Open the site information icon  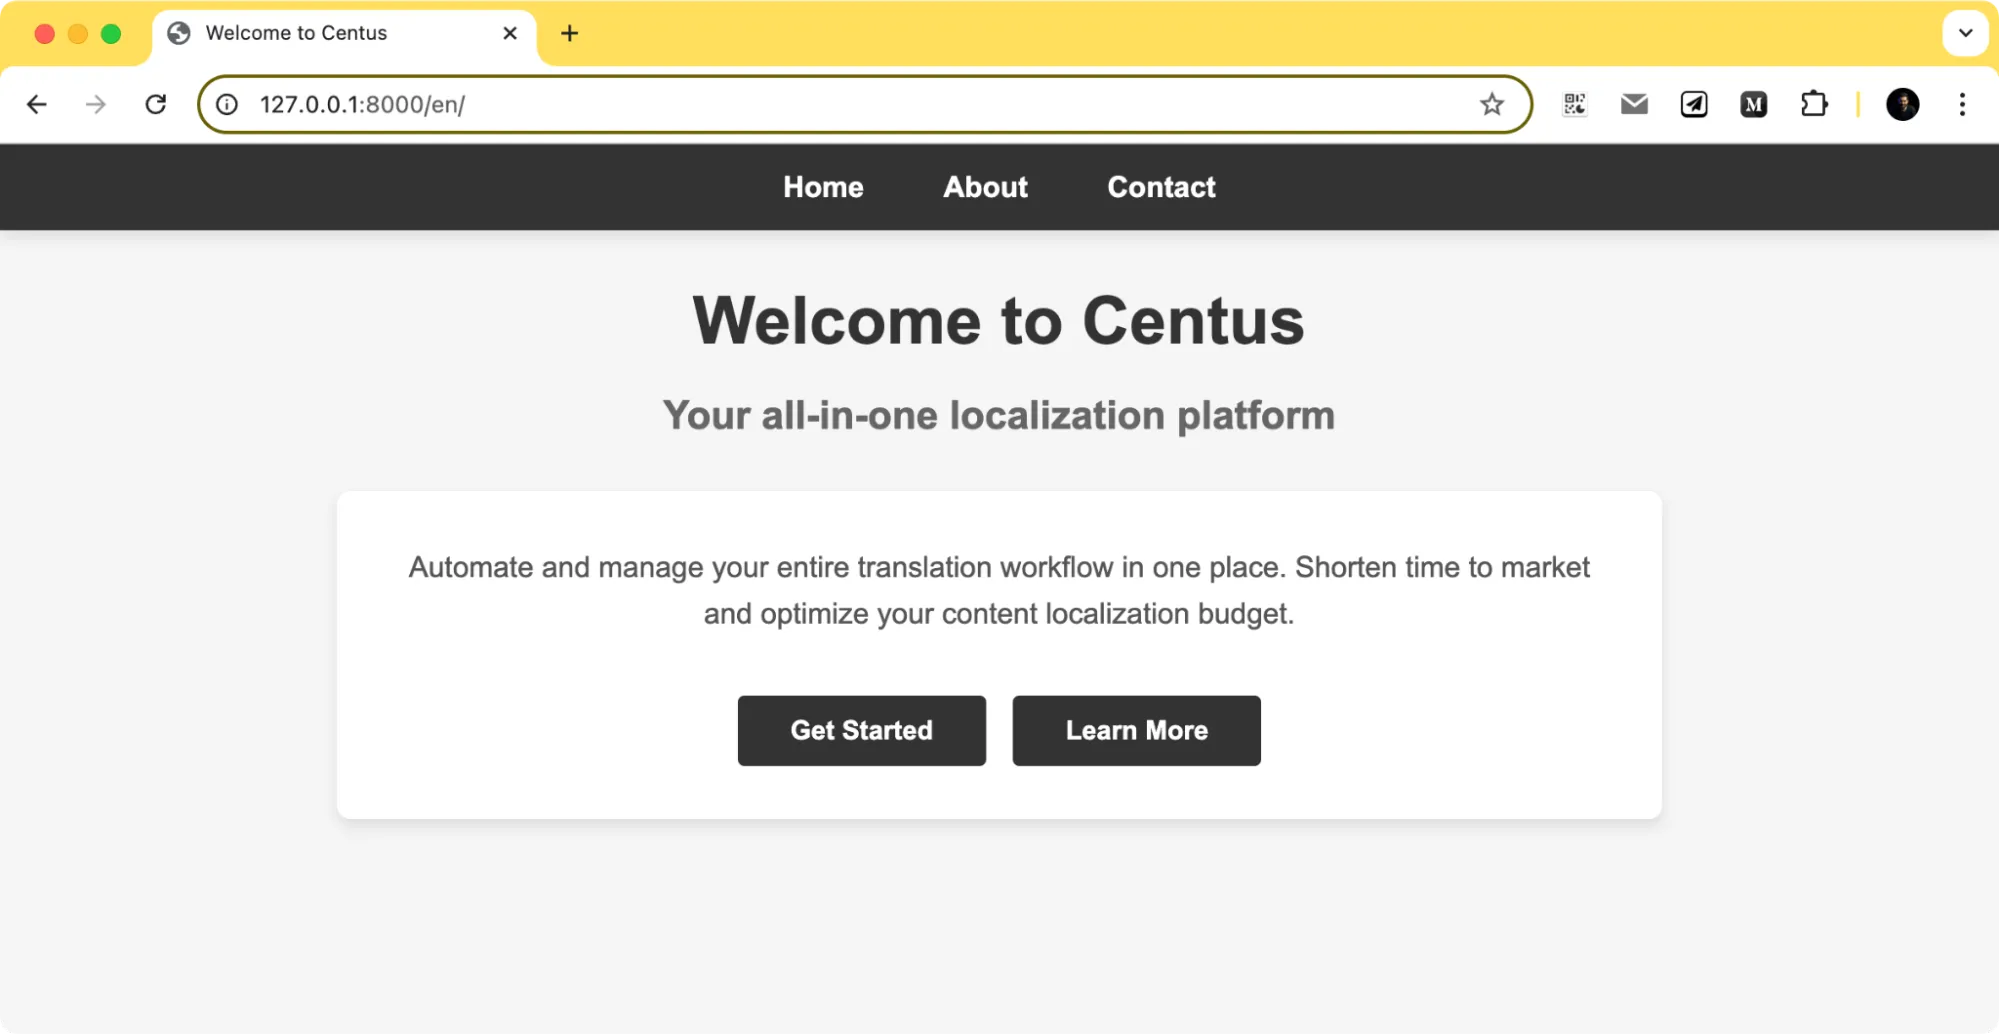226,104
